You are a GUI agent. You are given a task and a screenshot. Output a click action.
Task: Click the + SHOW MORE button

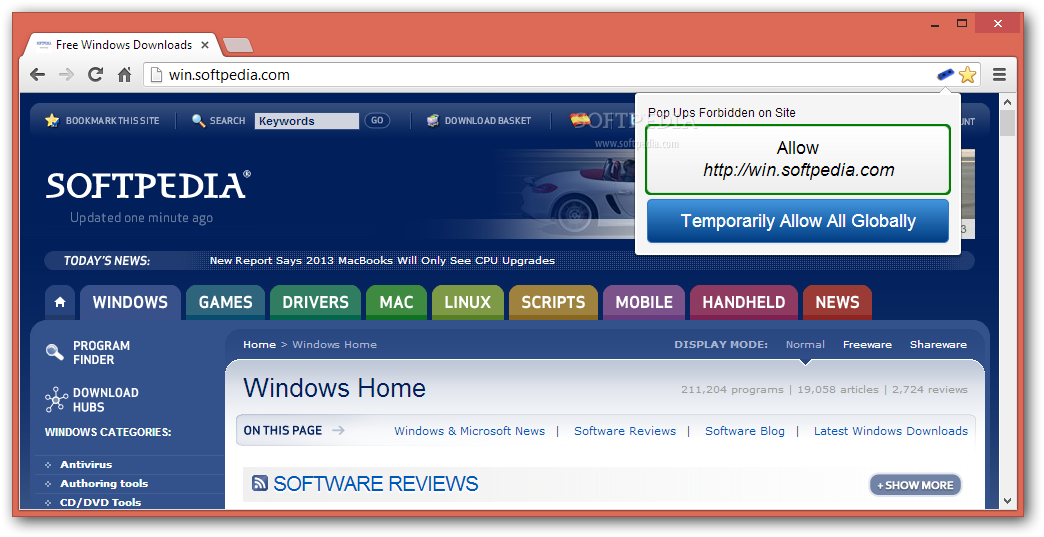tap(915, 485)
